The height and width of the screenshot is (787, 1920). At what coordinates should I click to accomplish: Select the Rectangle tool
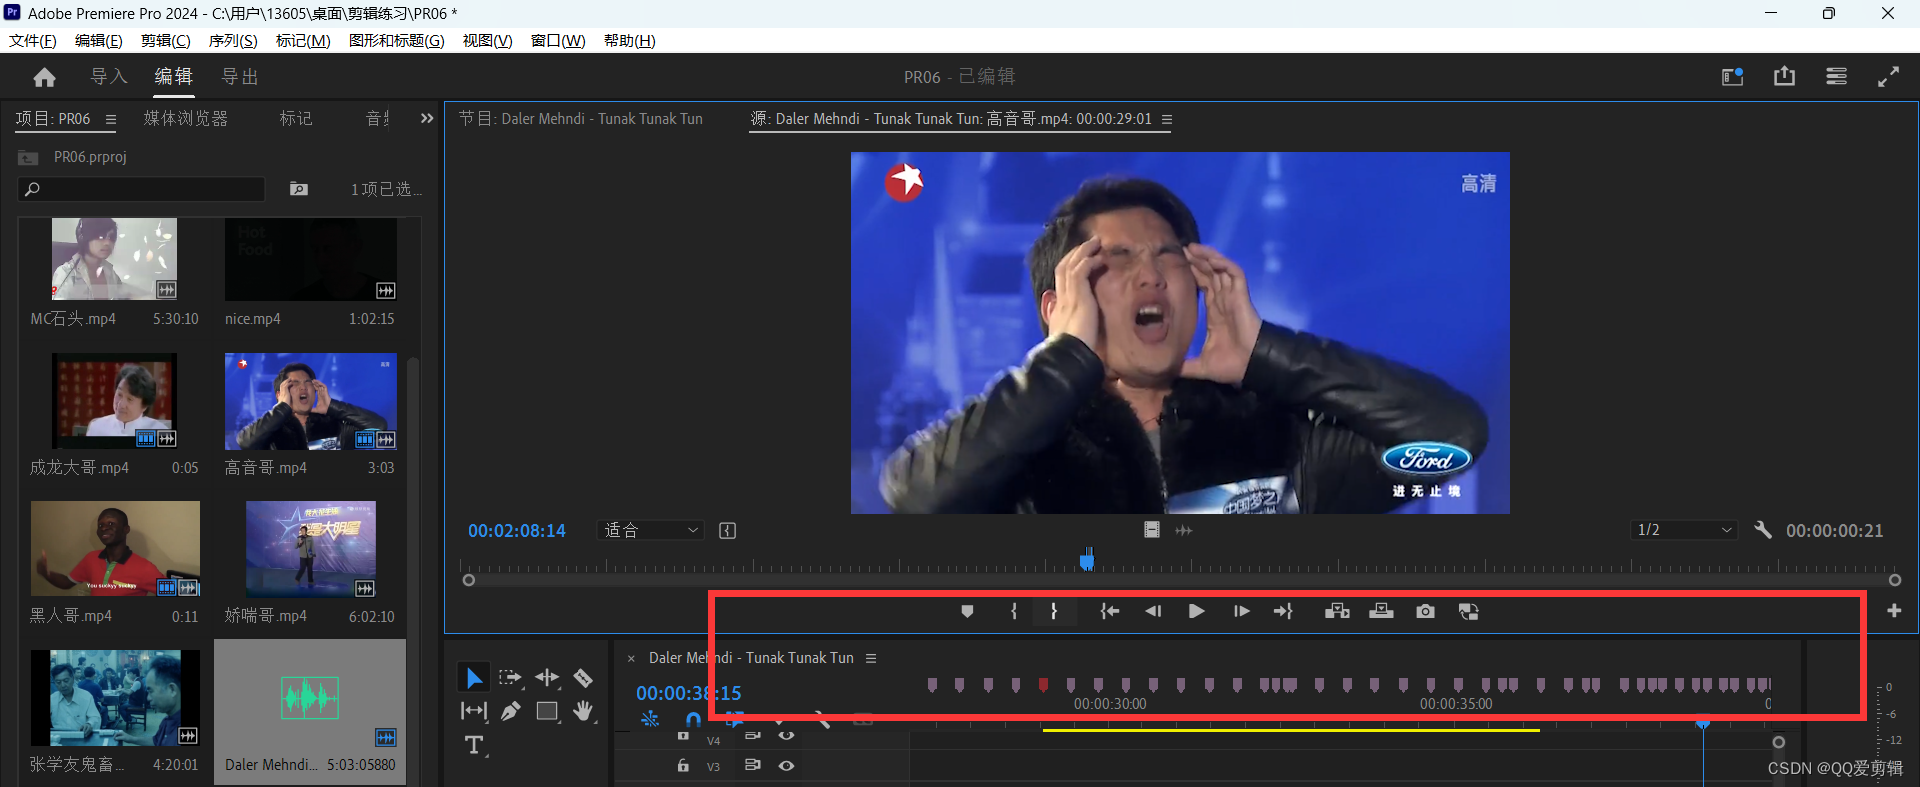coord(547,711)
